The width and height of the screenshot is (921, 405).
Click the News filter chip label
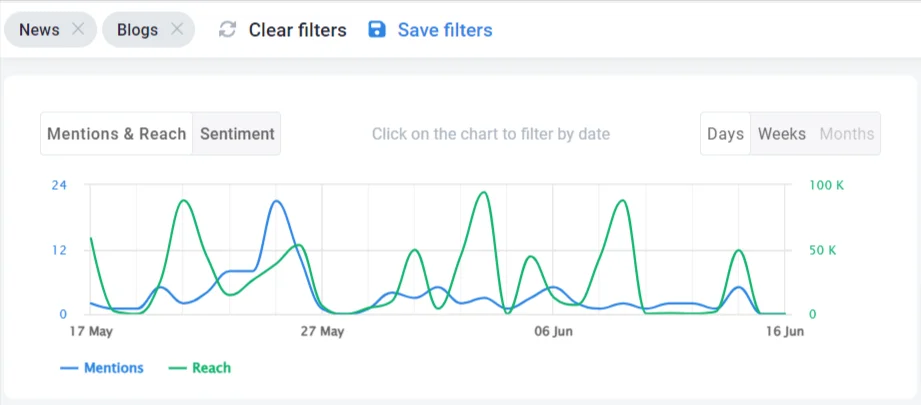[40, 30]
